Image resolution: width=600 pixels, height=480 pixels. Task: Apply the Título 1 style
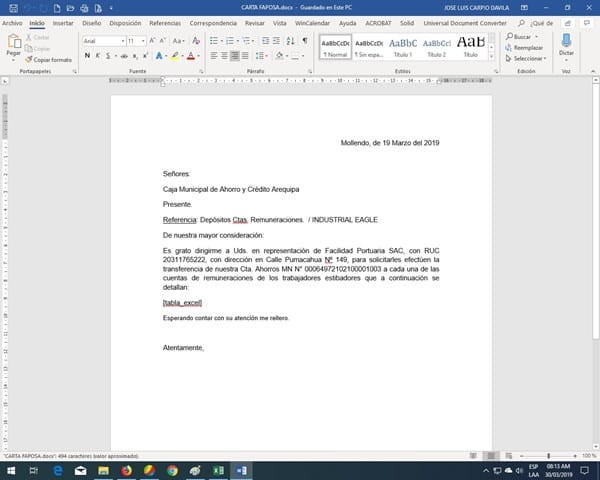pyautogui.click(x=403, y=47)
